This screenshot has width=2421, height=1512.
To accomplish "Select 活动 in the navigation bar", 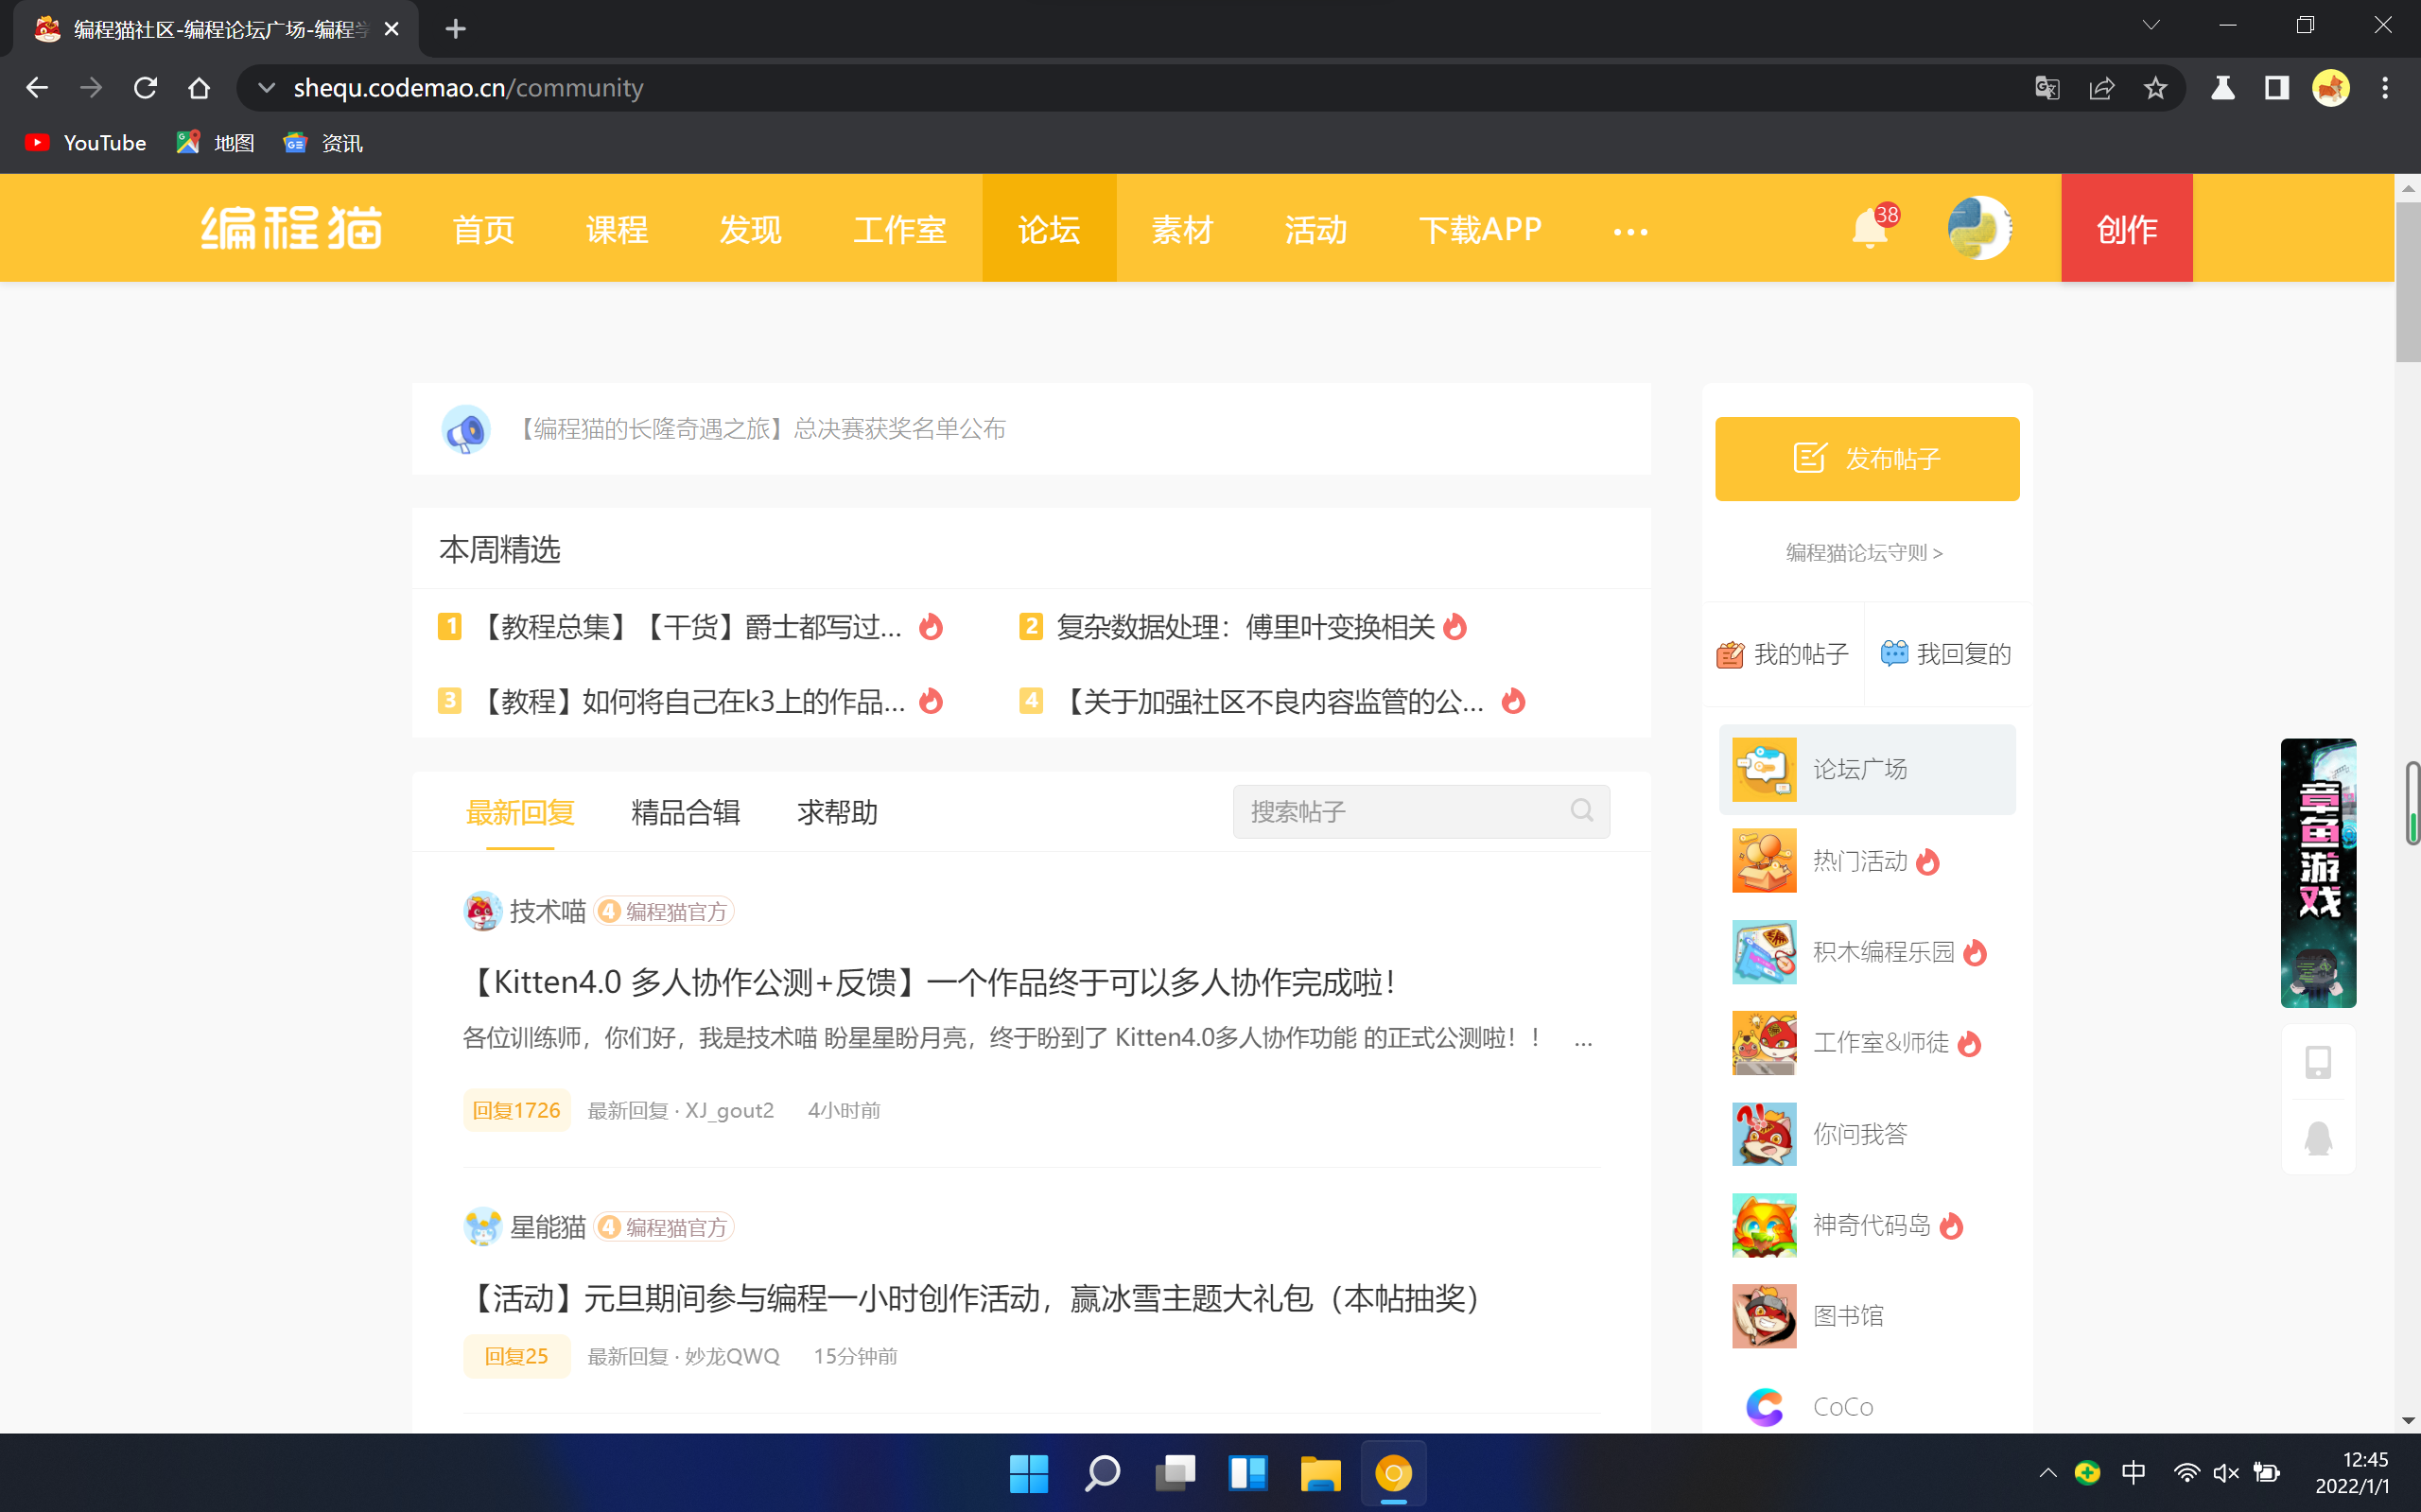I will 1316,229.
